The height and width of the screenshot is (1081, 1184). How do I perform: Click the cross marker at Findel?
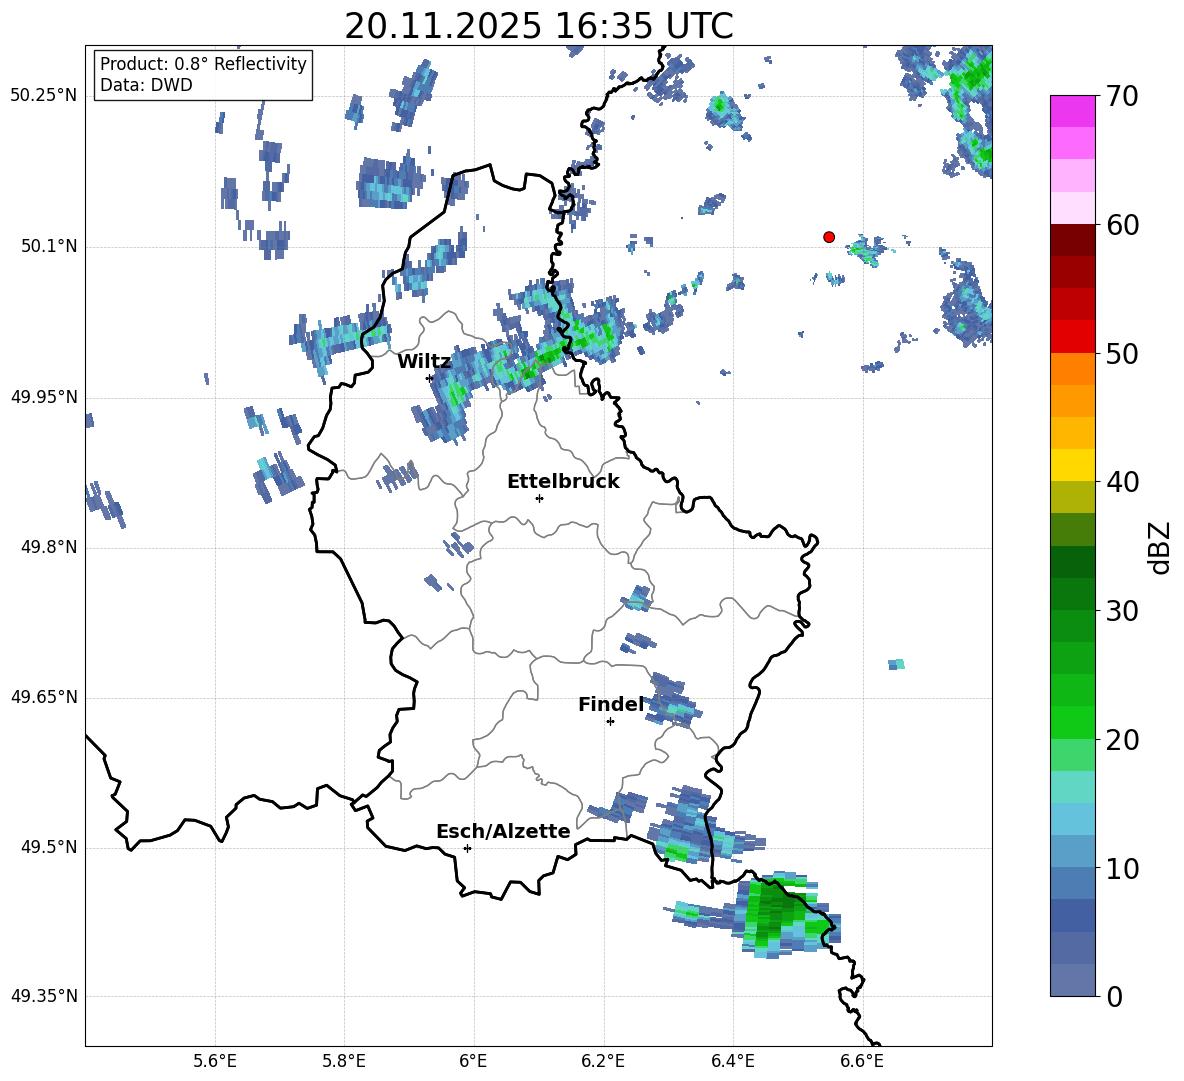(x=610, y=722)
